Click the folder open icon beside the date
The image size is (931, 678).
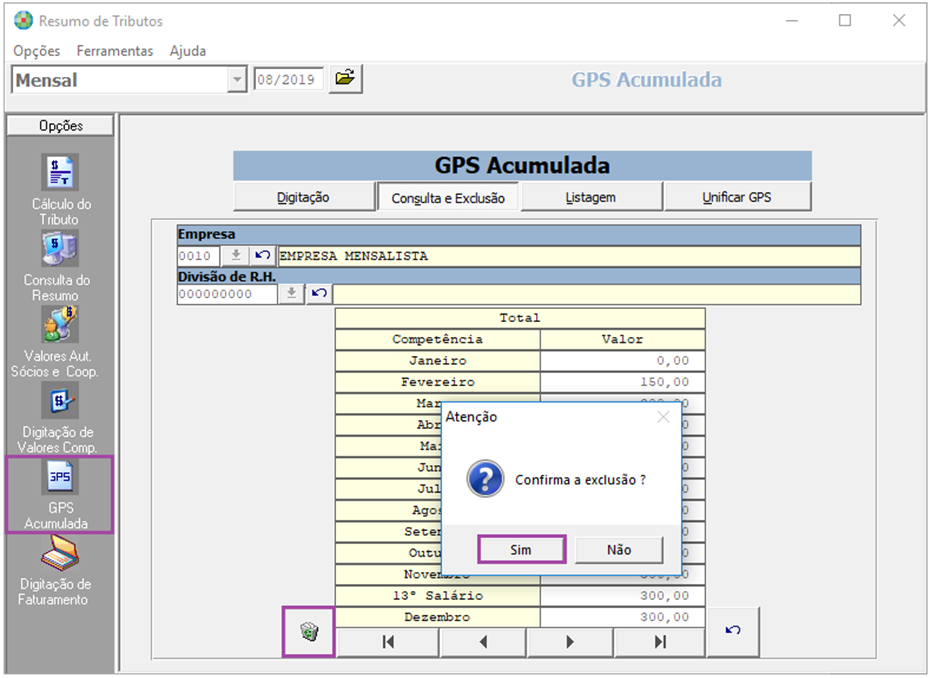(347, 79)
